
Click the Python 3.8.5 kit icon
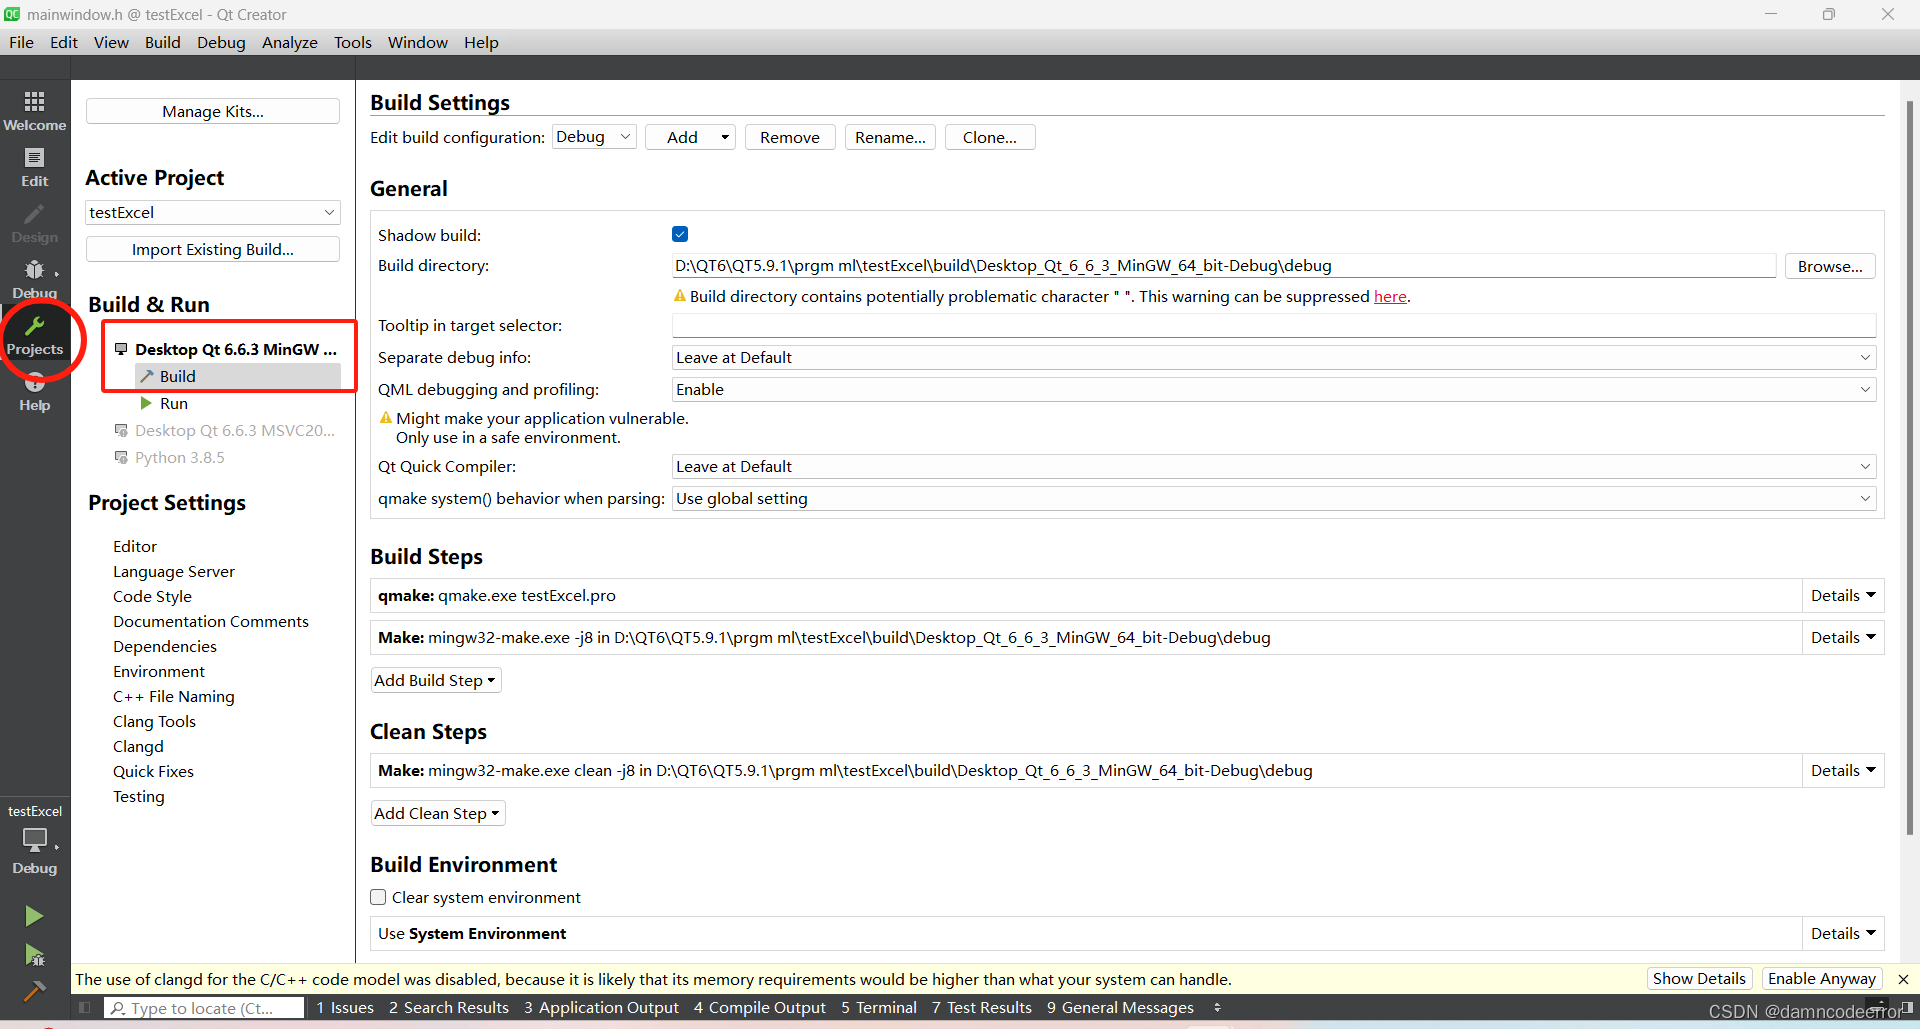tap(121, 457)
